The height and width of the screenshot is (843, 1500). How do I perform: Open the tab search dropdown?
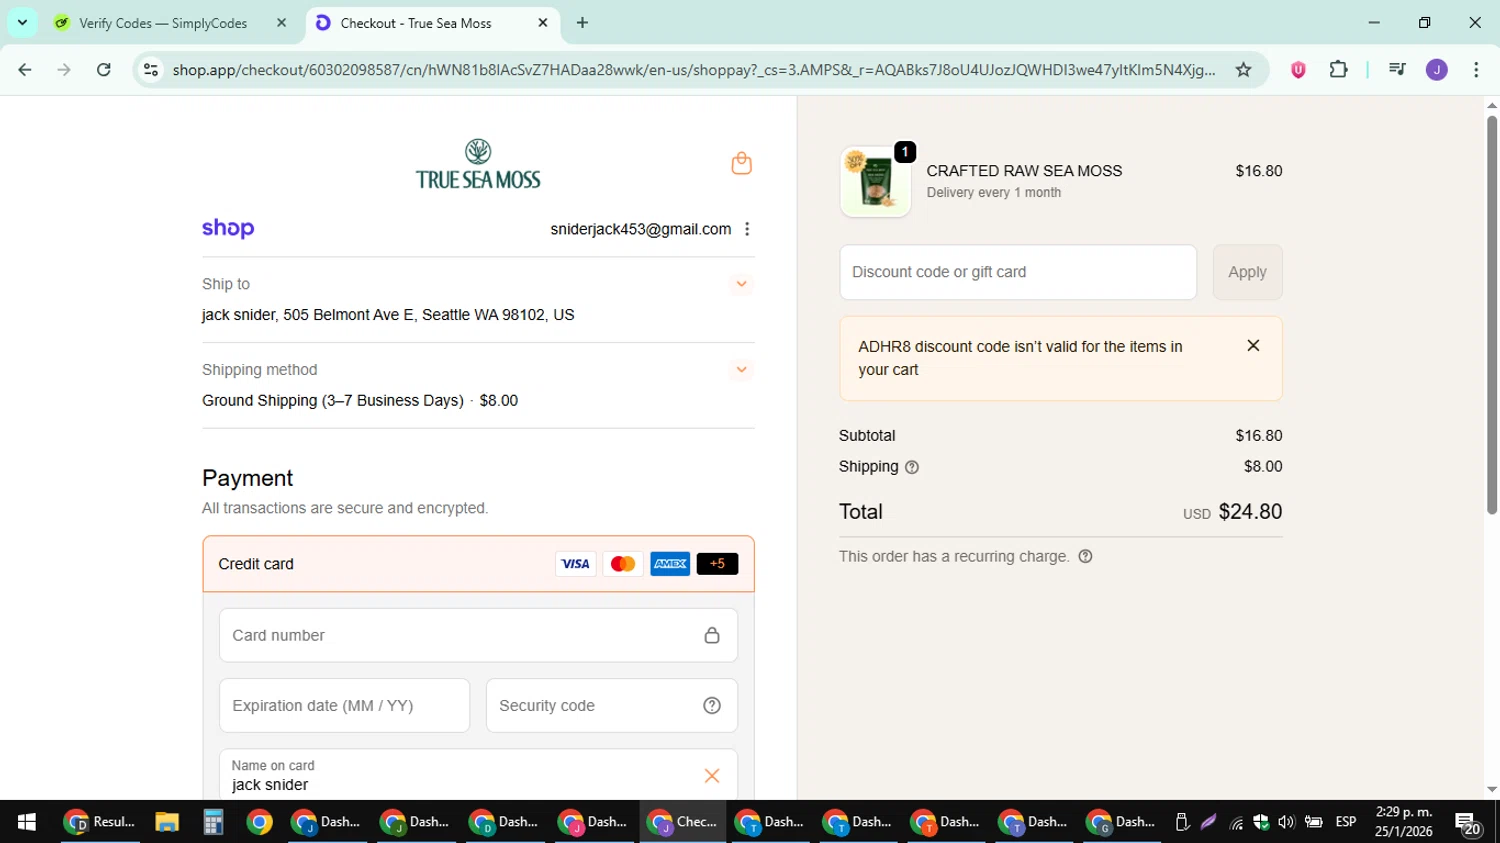[22, 22]
